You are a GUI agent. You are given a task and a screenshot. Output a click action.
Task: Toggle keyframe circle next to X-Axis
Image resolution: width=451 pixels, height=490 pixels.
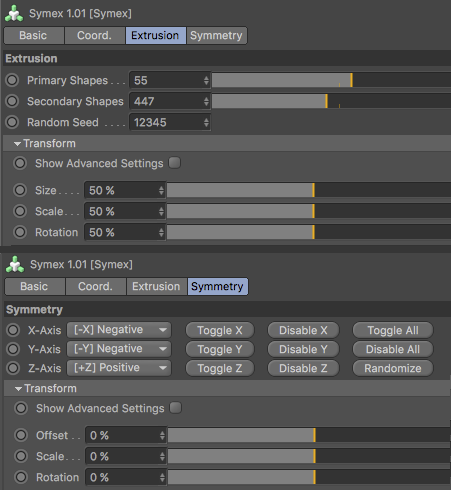tap(13, 330)
